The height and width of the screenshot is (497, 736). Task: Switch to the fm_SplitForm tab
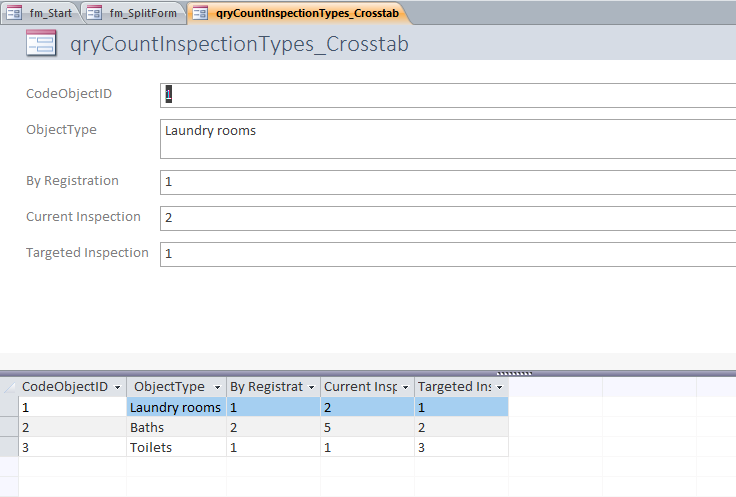[134, 13]
